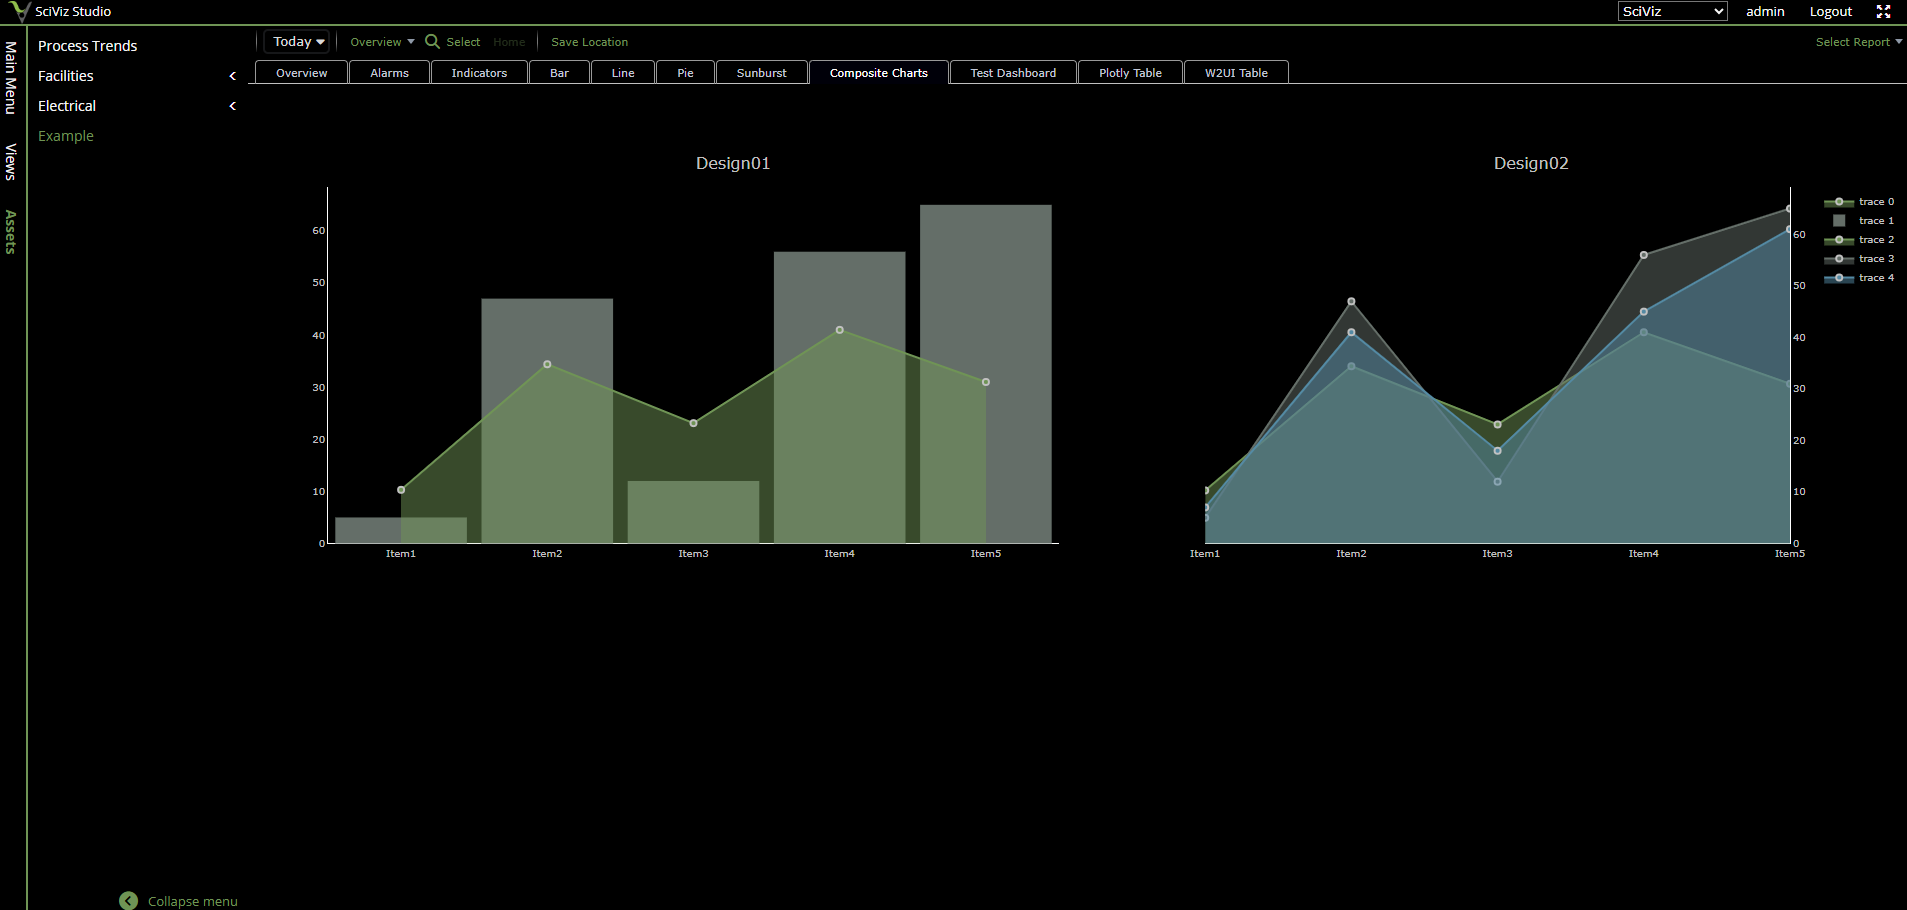
Task: Toggle fullscreen mode icon
Action: tap(1883, 12)
